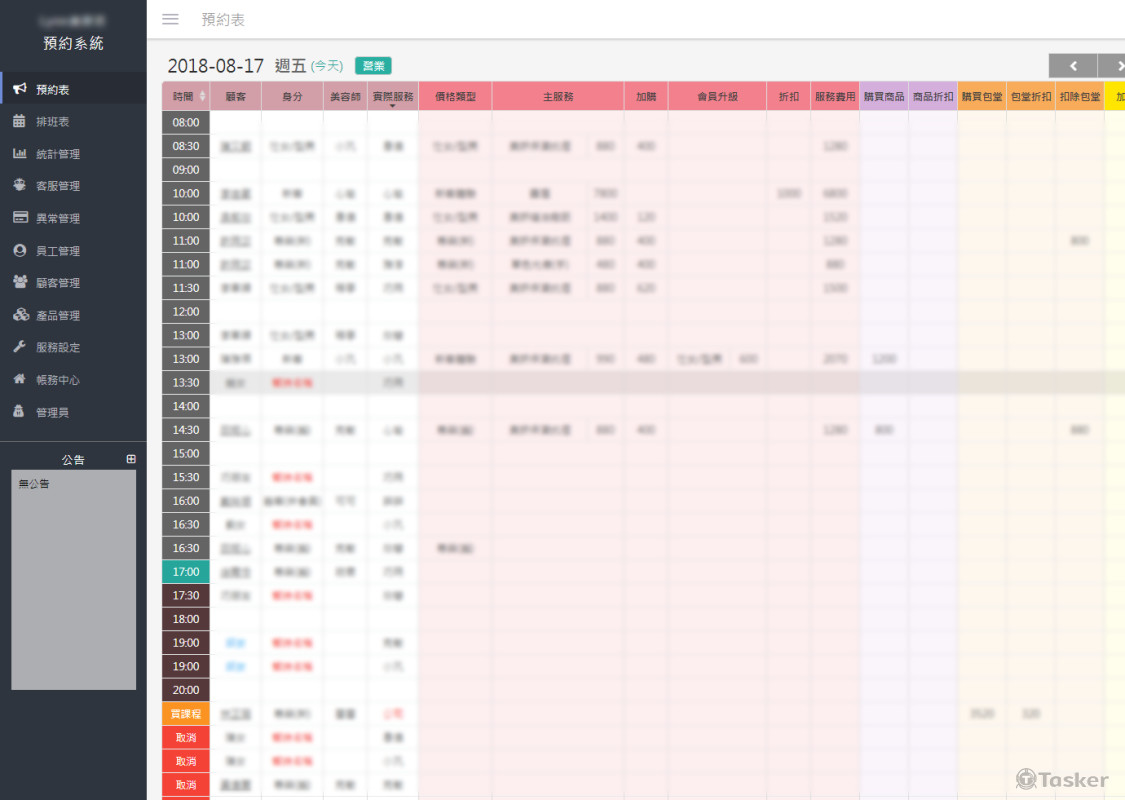The height and width of the screenshot is (800, 1125).
Task: Open 管理員 in the sidebar
Action: [52, 412]
